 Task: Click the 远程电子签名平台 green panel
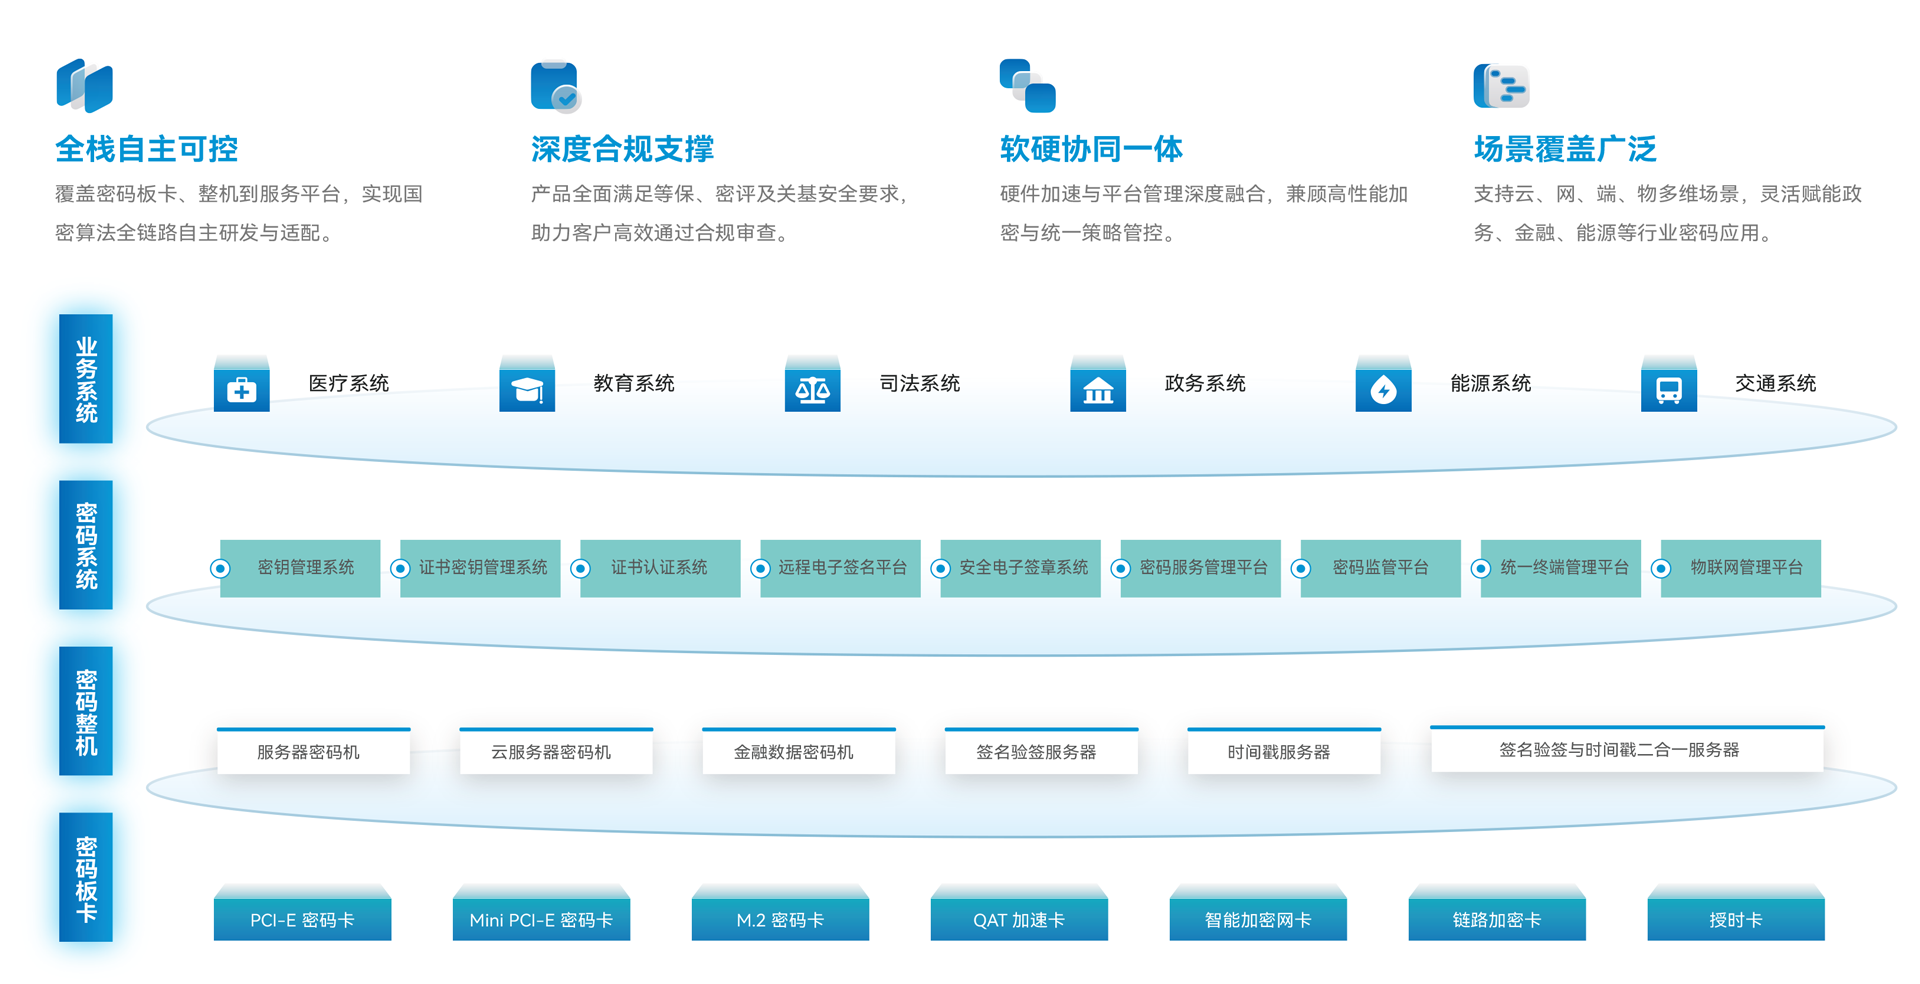[x=839, y=568]
